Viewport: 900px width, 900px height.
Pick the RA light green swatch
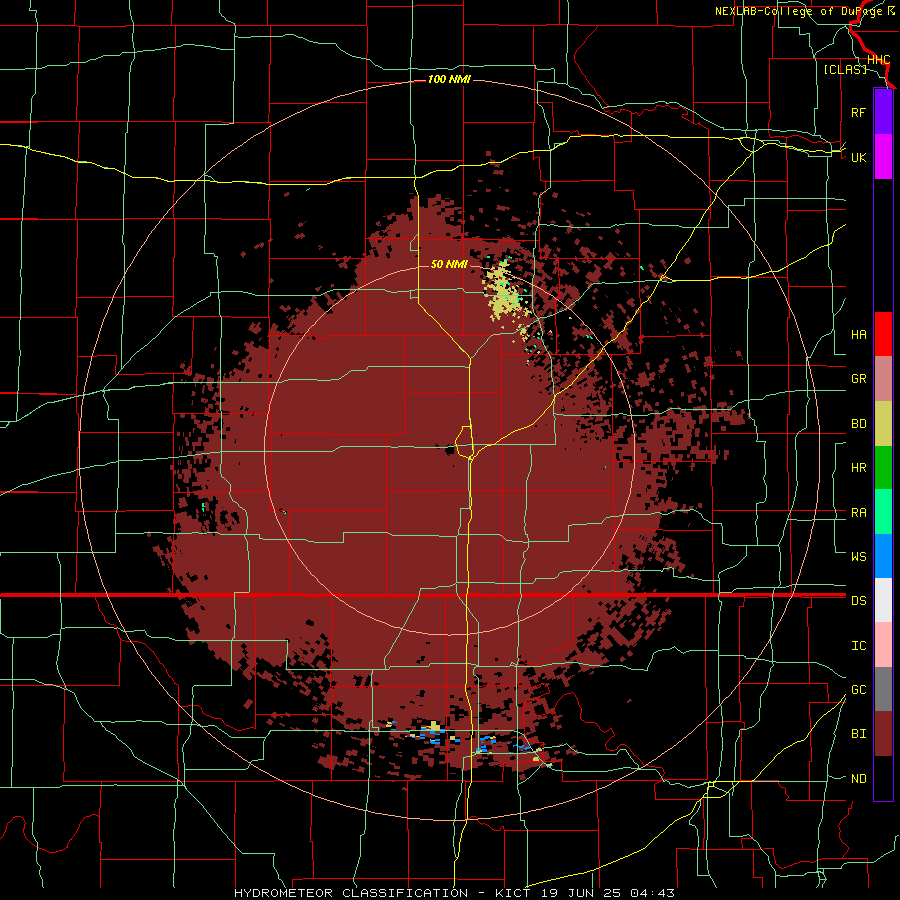pos(883,512)
